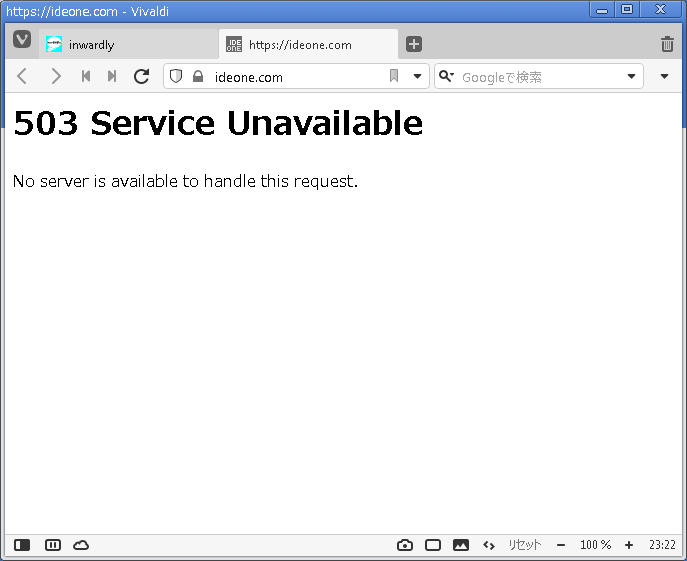Increase zoom with plus button
The height and width of the screenshot is (561, 687).
[629, 545]
